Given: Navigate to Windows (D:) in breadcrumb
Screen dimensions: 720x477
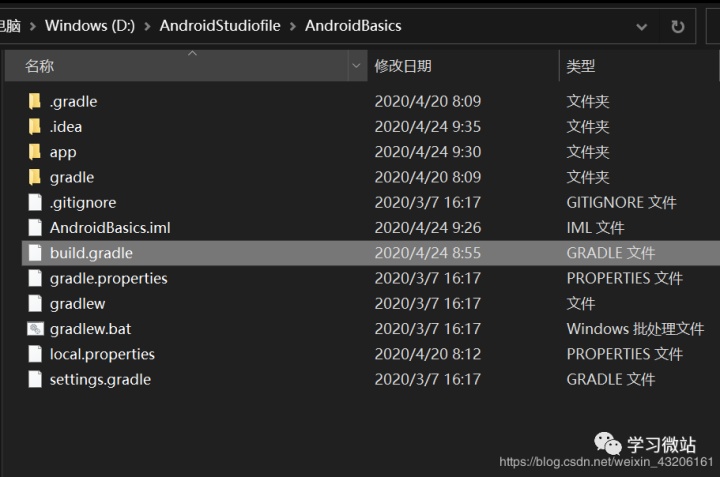Looking at the screenshot, I should coord(90,26).
